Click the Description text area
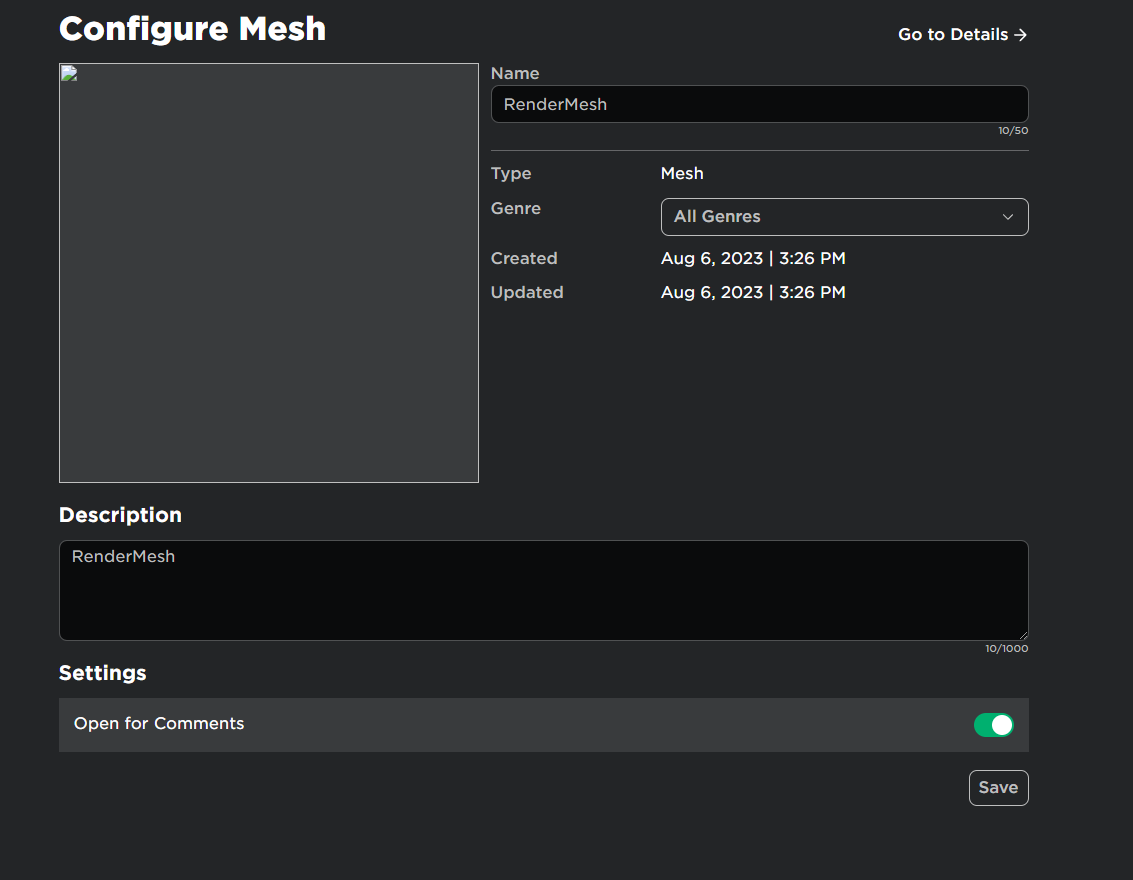 point(543,590)
